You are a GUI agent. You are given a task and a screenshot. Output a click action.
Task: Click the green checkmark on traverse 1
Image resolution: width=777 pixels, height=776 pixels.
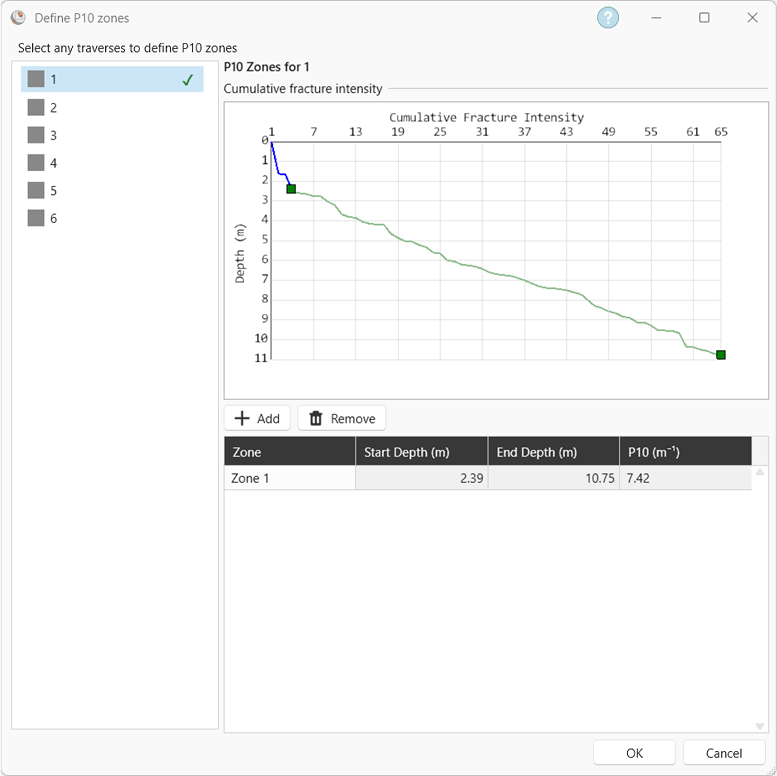(188, 80)
